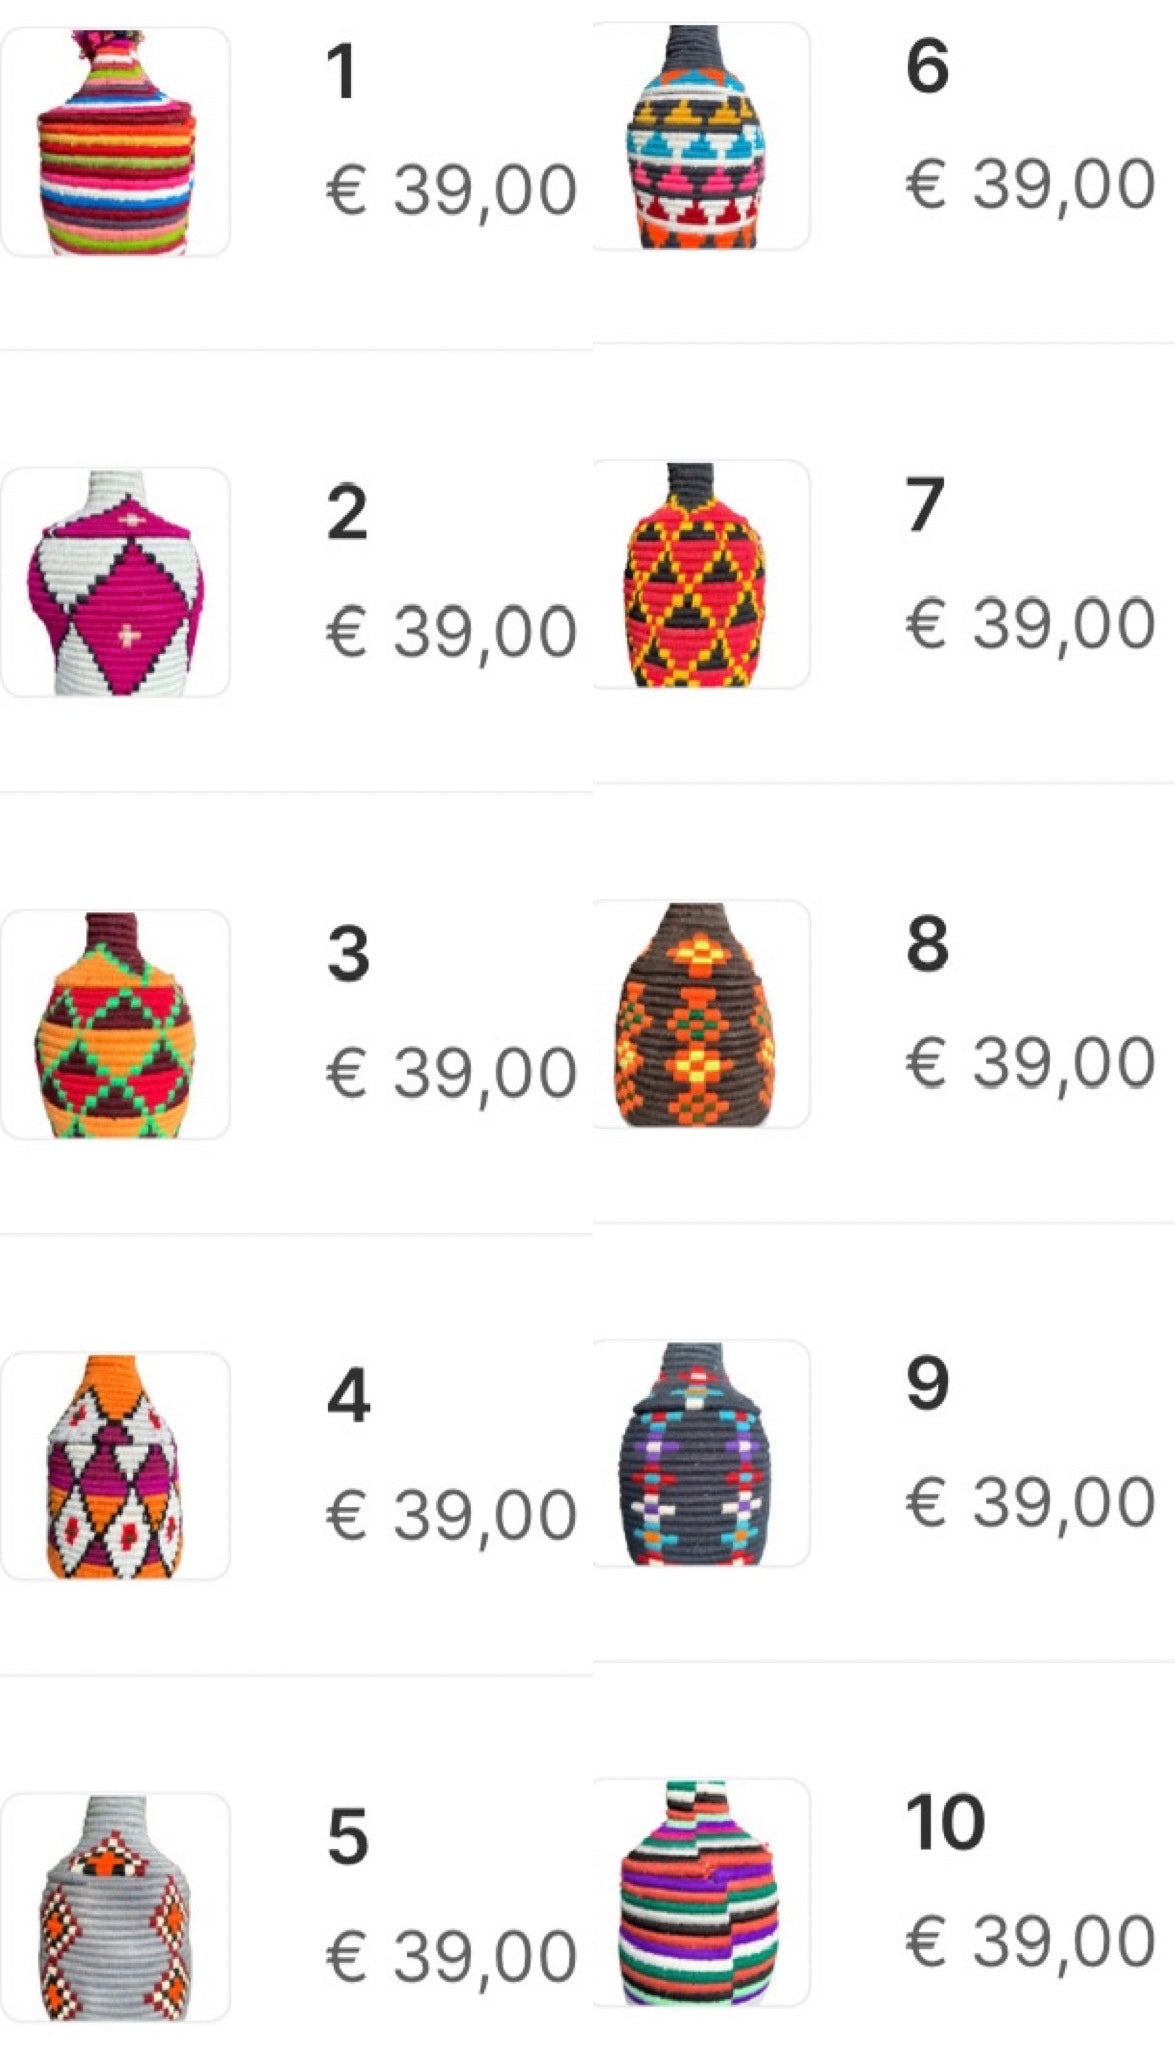
Task: Choose the grey basket thumbnail for item 5
Action: 115,1907
